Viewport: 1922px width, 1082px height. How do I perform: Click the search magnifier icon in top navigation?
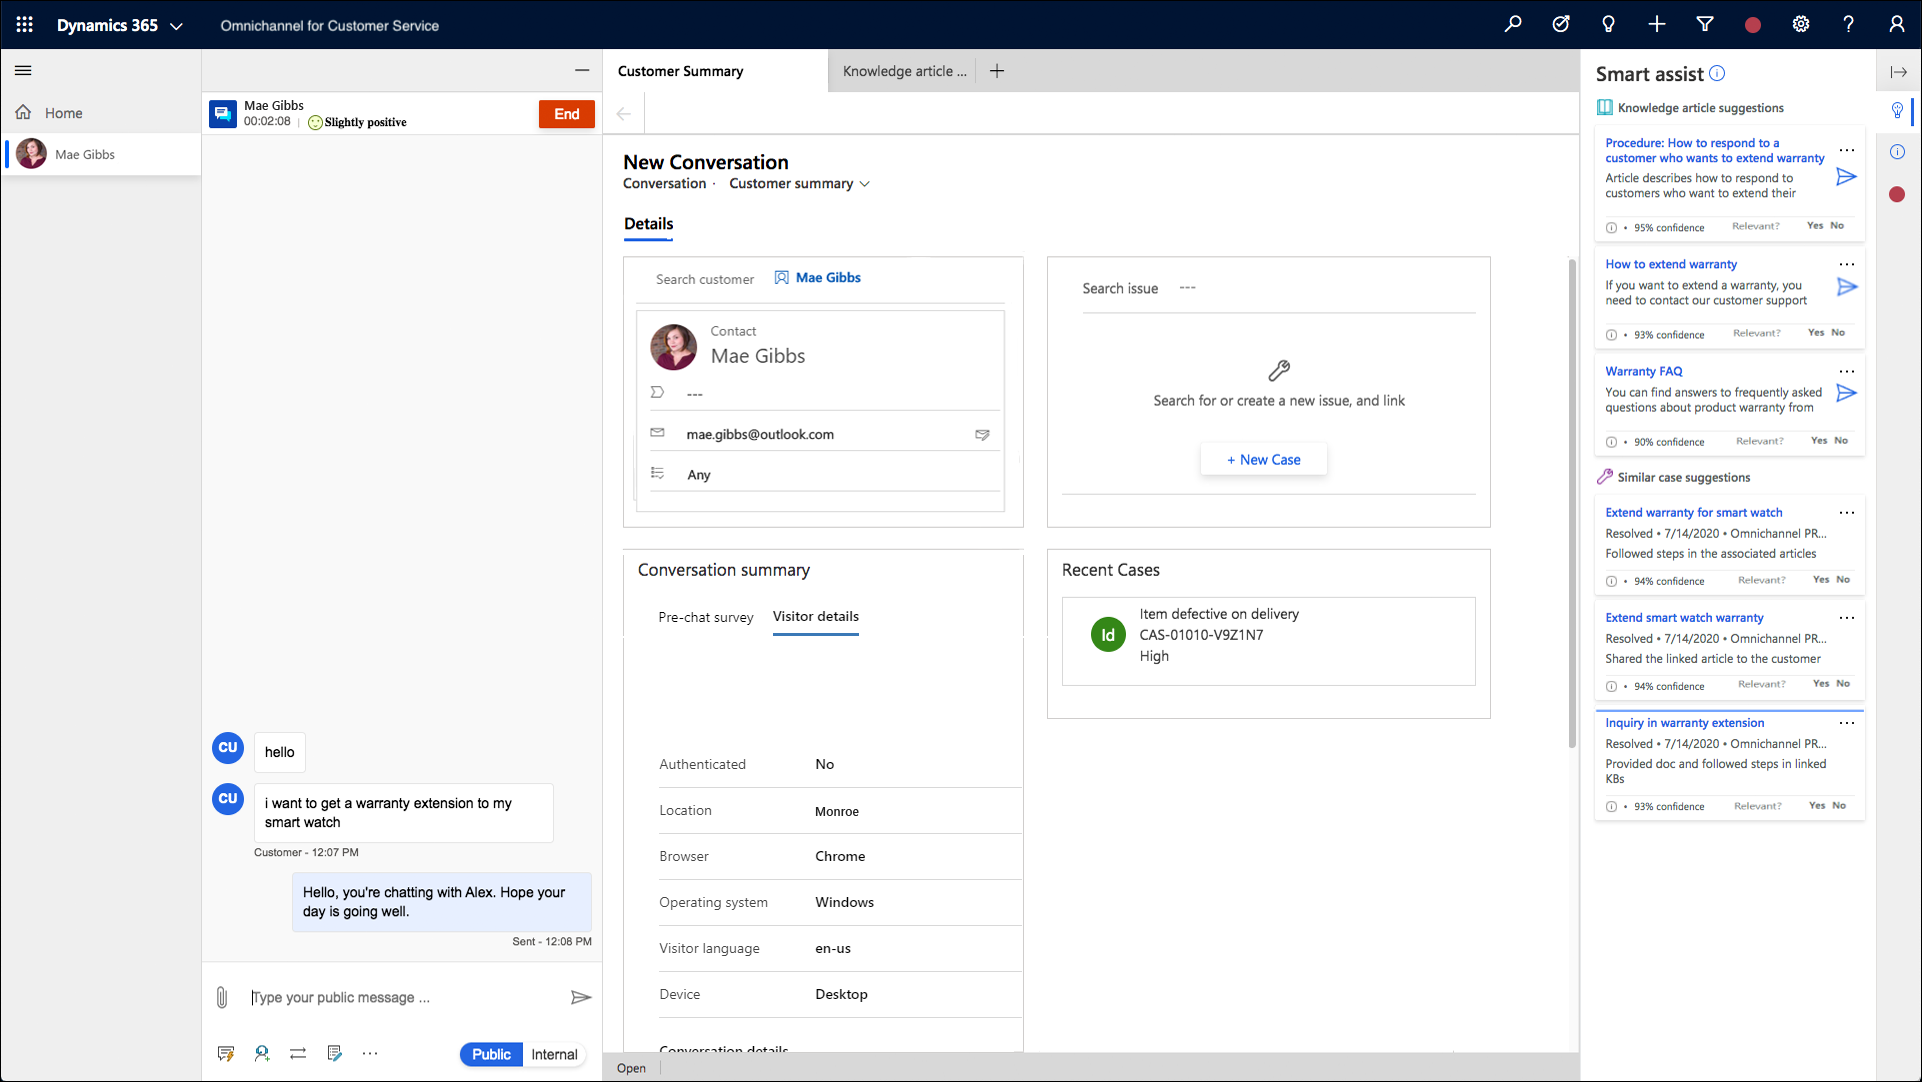click(x=1514, y=25)
